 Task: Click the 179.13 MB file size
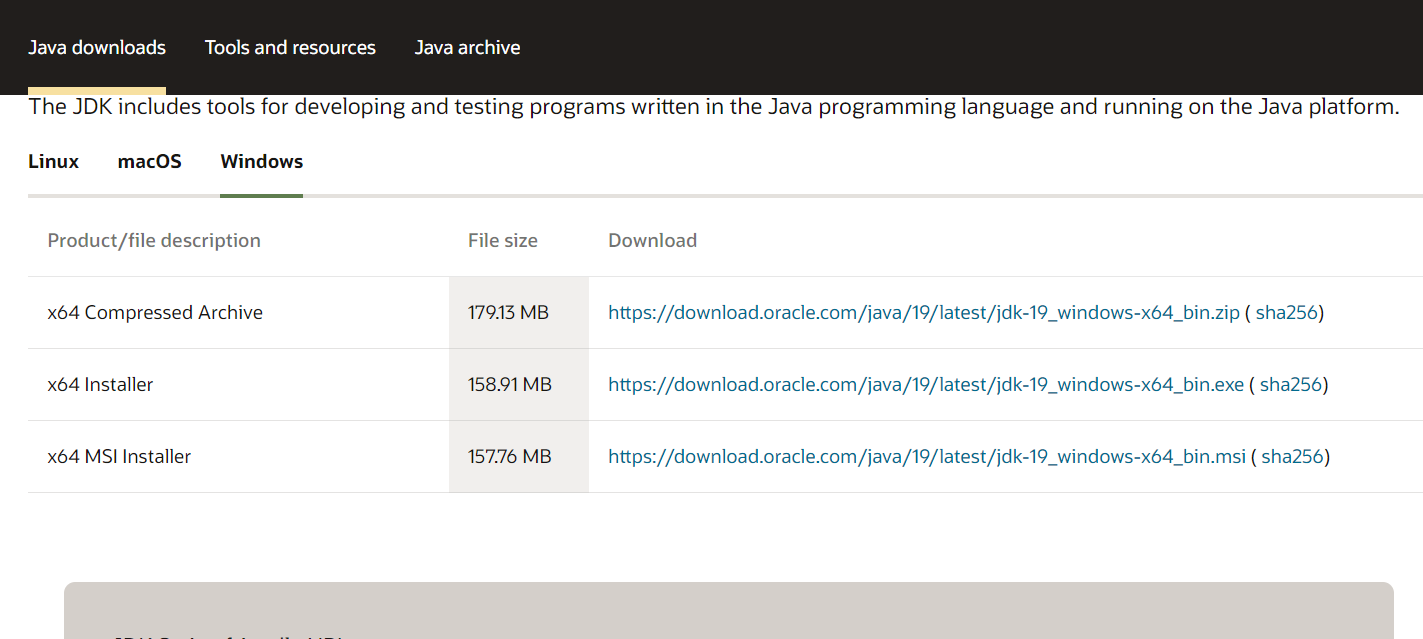click(508, 312)
